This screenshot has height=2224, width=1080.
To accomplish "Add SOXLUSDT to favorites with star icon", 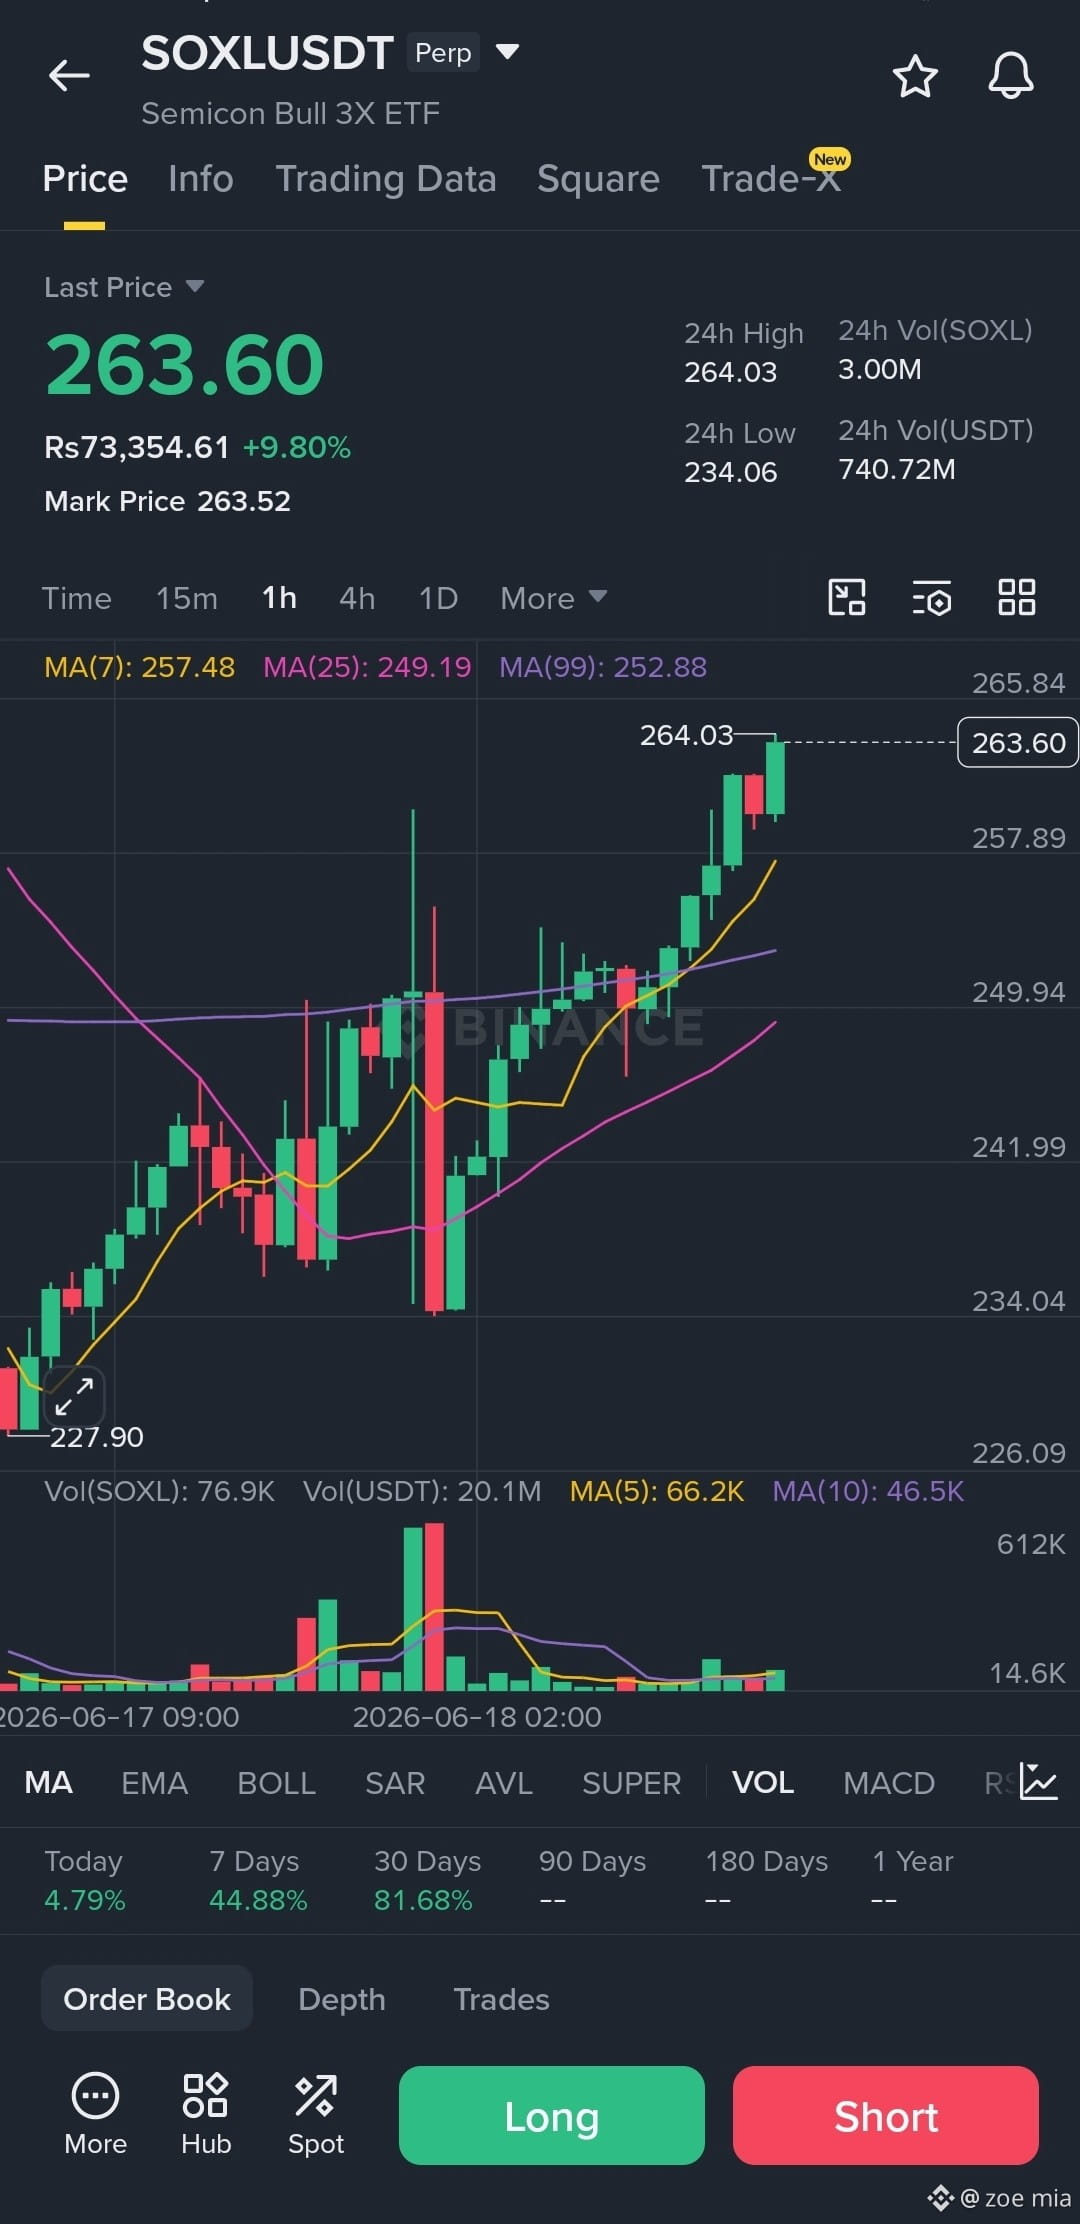I will (915, 76).
